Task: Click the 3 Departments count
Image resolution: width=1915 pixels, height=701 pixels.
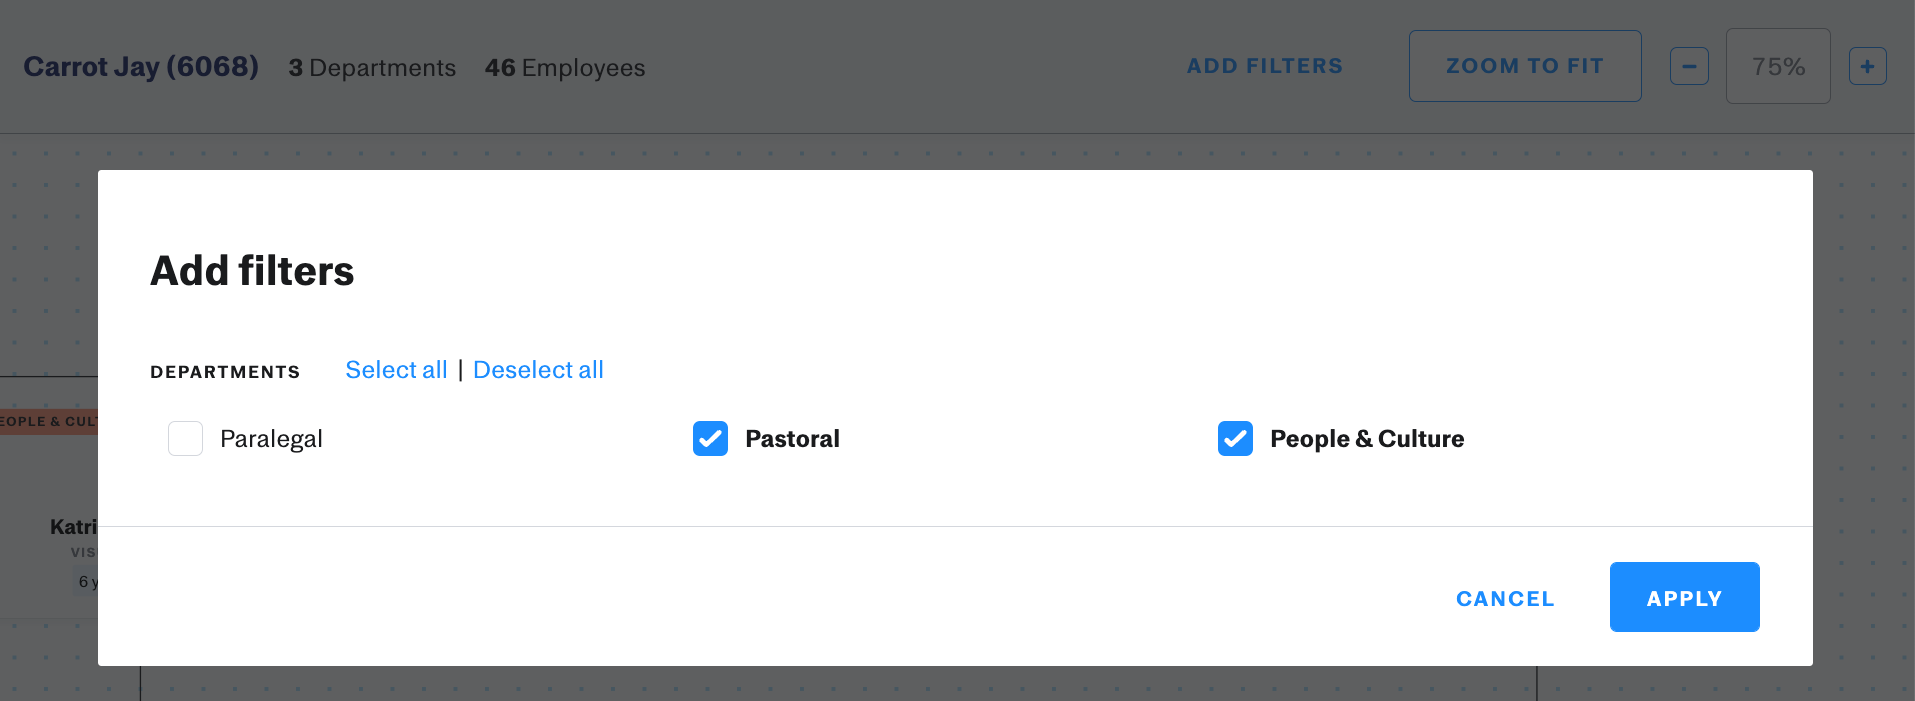Action: [372, 67]
